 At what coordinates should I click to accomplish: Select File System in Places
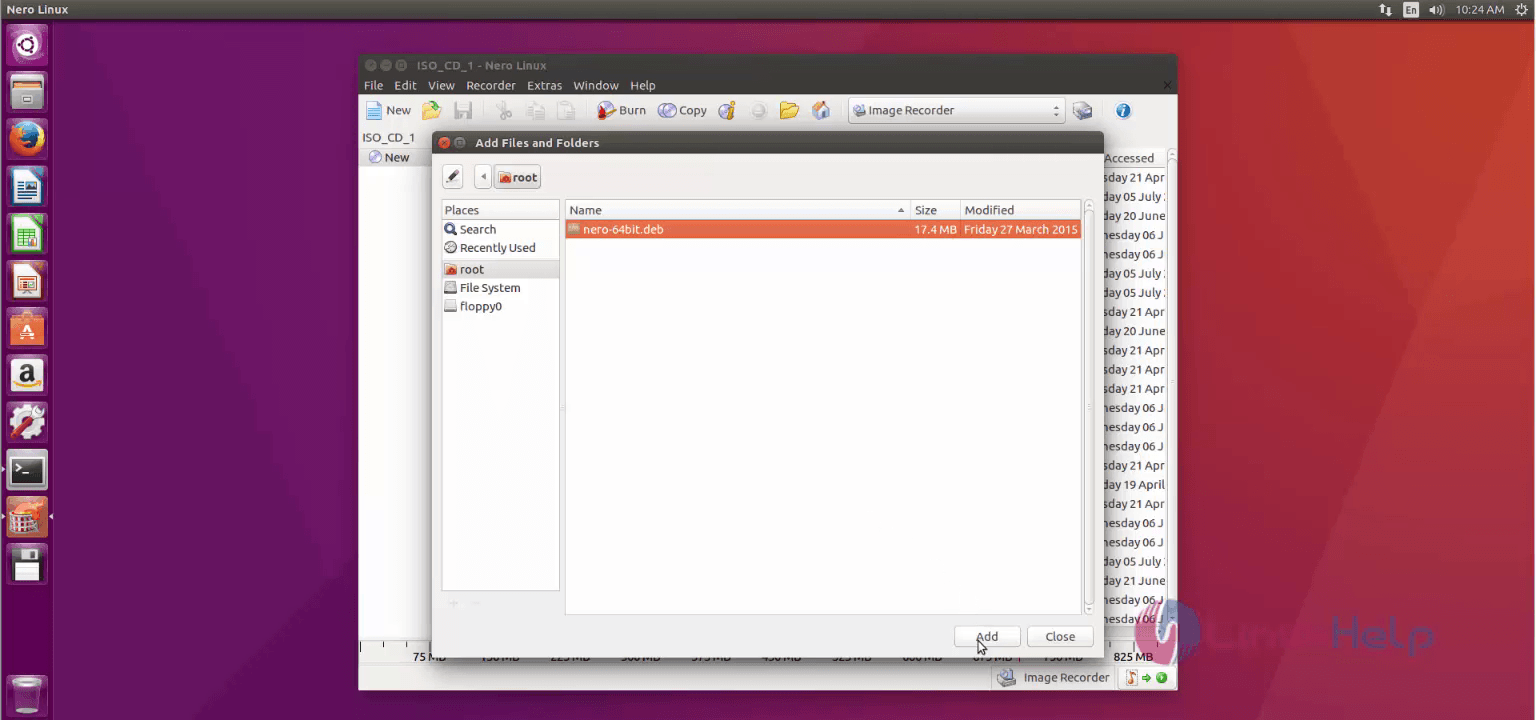coord(500,288)
